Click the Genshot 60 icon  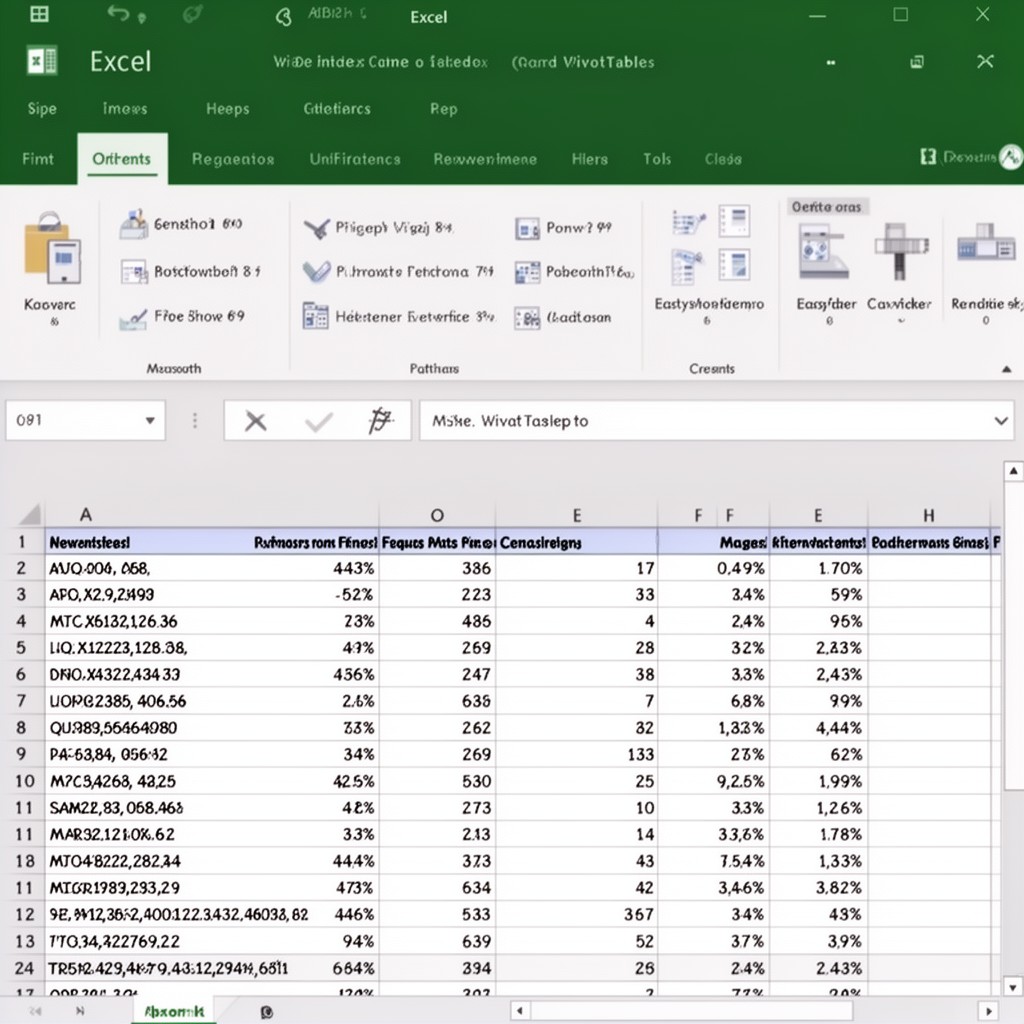pos(134,224)
